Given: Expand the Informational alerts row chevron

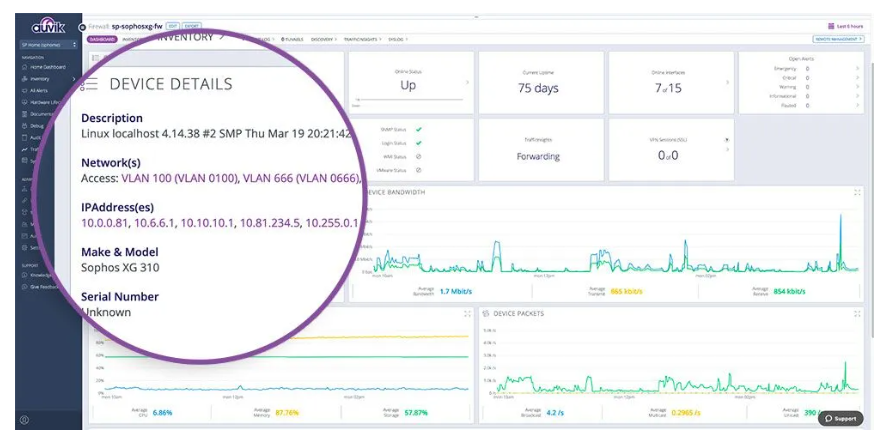Looking at the screenshot, I should pyautogui.click(x=857, y=96).
